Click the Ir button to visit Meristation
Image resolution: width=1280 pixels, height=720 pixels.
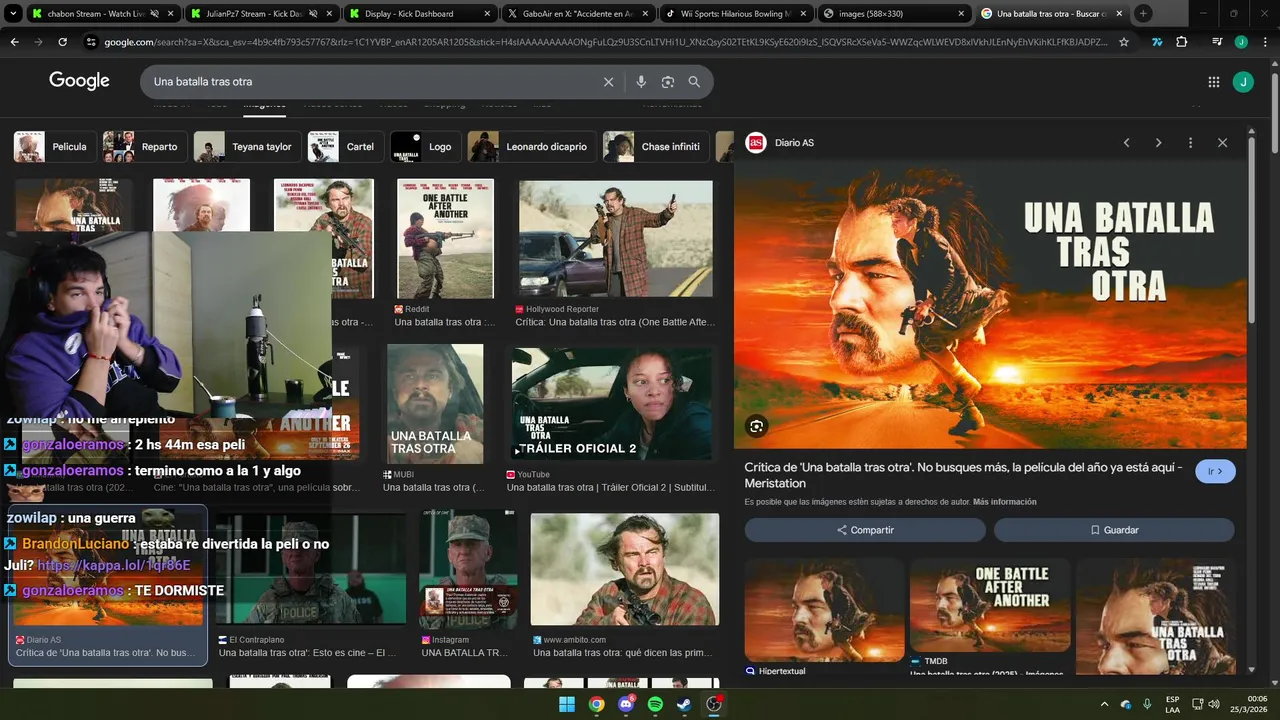pyautogui.click(x=1215, y=471)
